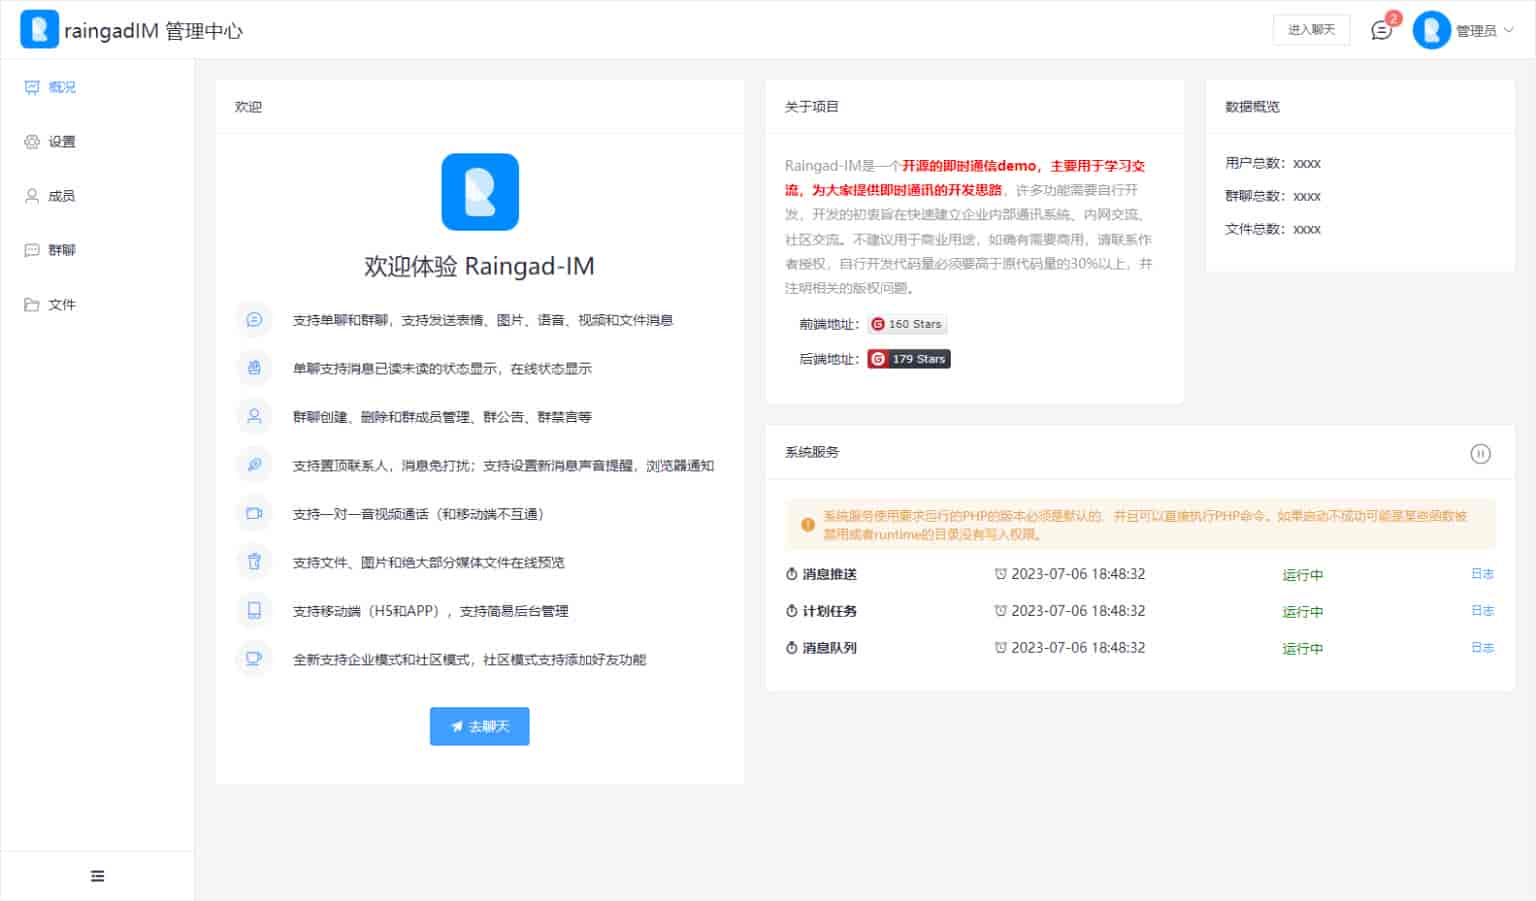View the 日志 log for 计划任务
This screenshot has width=1536, height=901.
point(1482,611)
